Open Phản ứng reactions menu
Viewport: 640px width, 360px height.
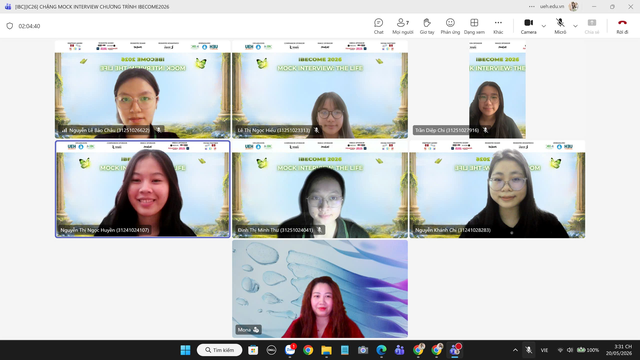[x=450, y=26]
